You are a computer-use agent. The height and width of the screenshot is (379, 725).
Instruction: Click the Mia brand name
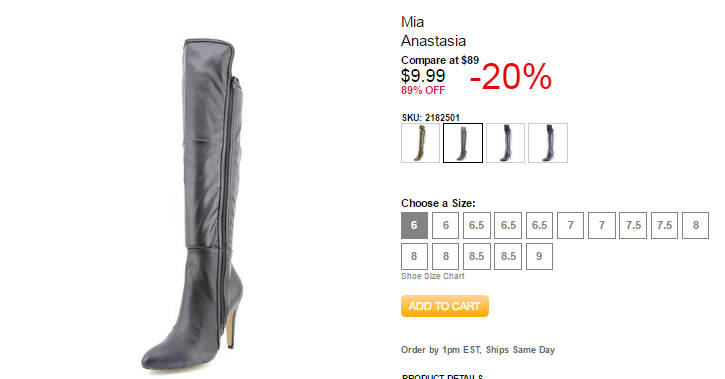412,22
